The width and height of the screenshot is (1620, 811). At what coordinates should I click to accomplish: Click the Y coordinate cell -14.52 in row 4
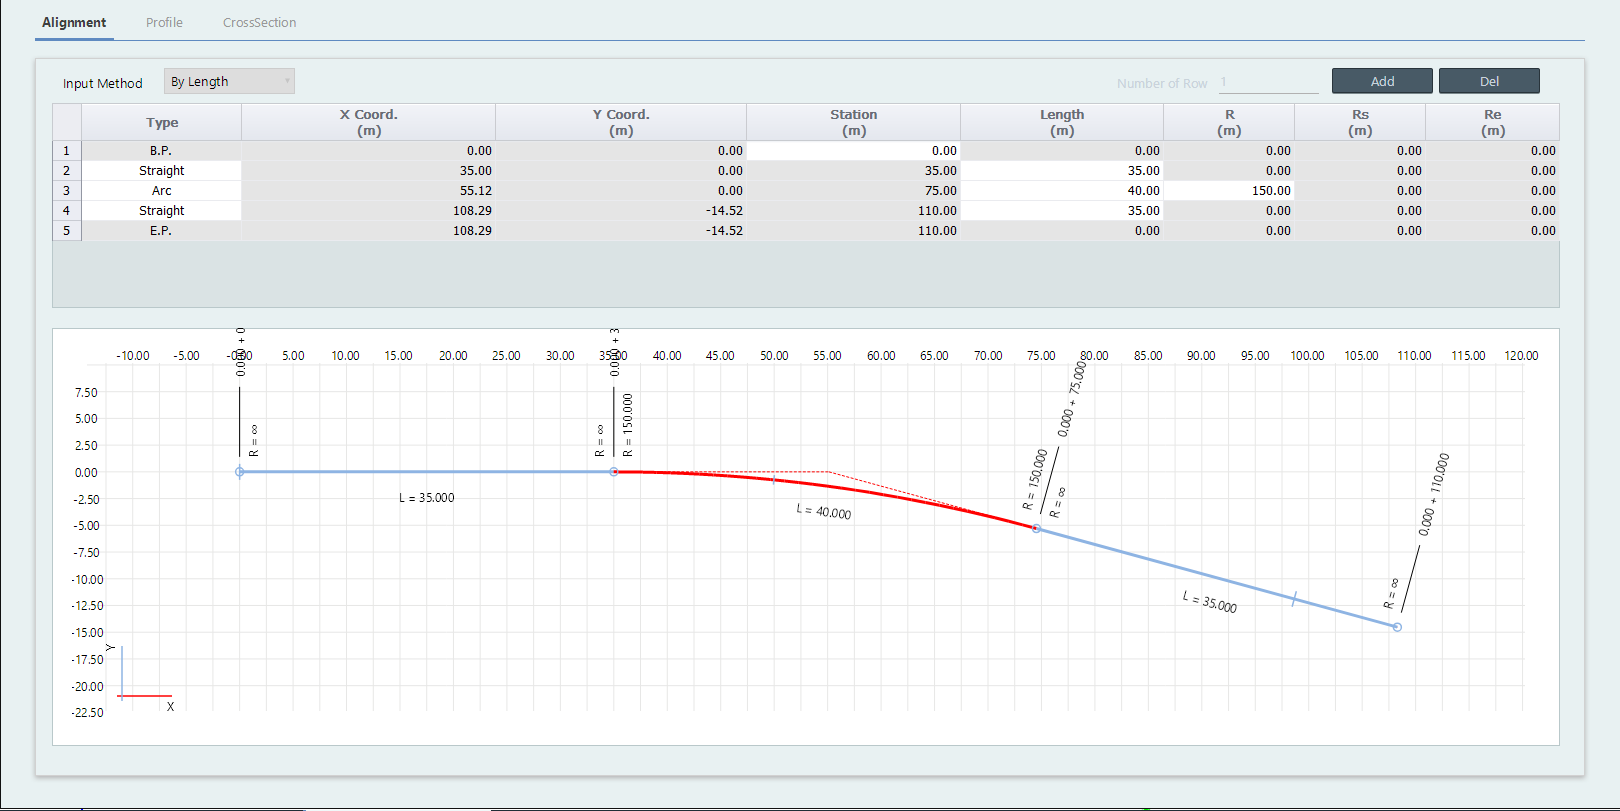pyautogui.click(x=621, y=211)
